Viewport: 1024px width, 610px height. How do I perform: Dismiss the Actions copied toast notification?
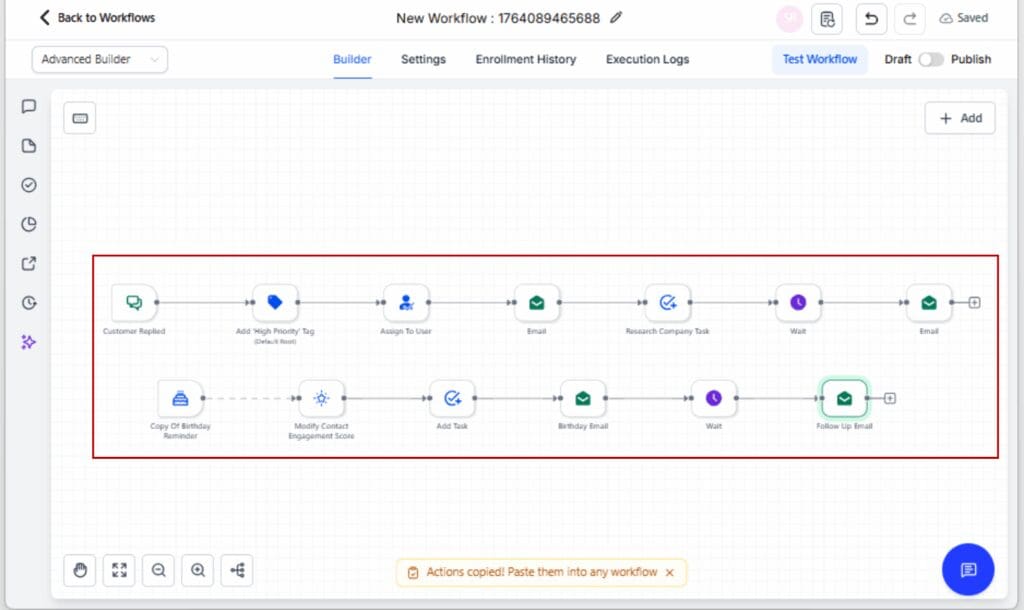[669, 572]
